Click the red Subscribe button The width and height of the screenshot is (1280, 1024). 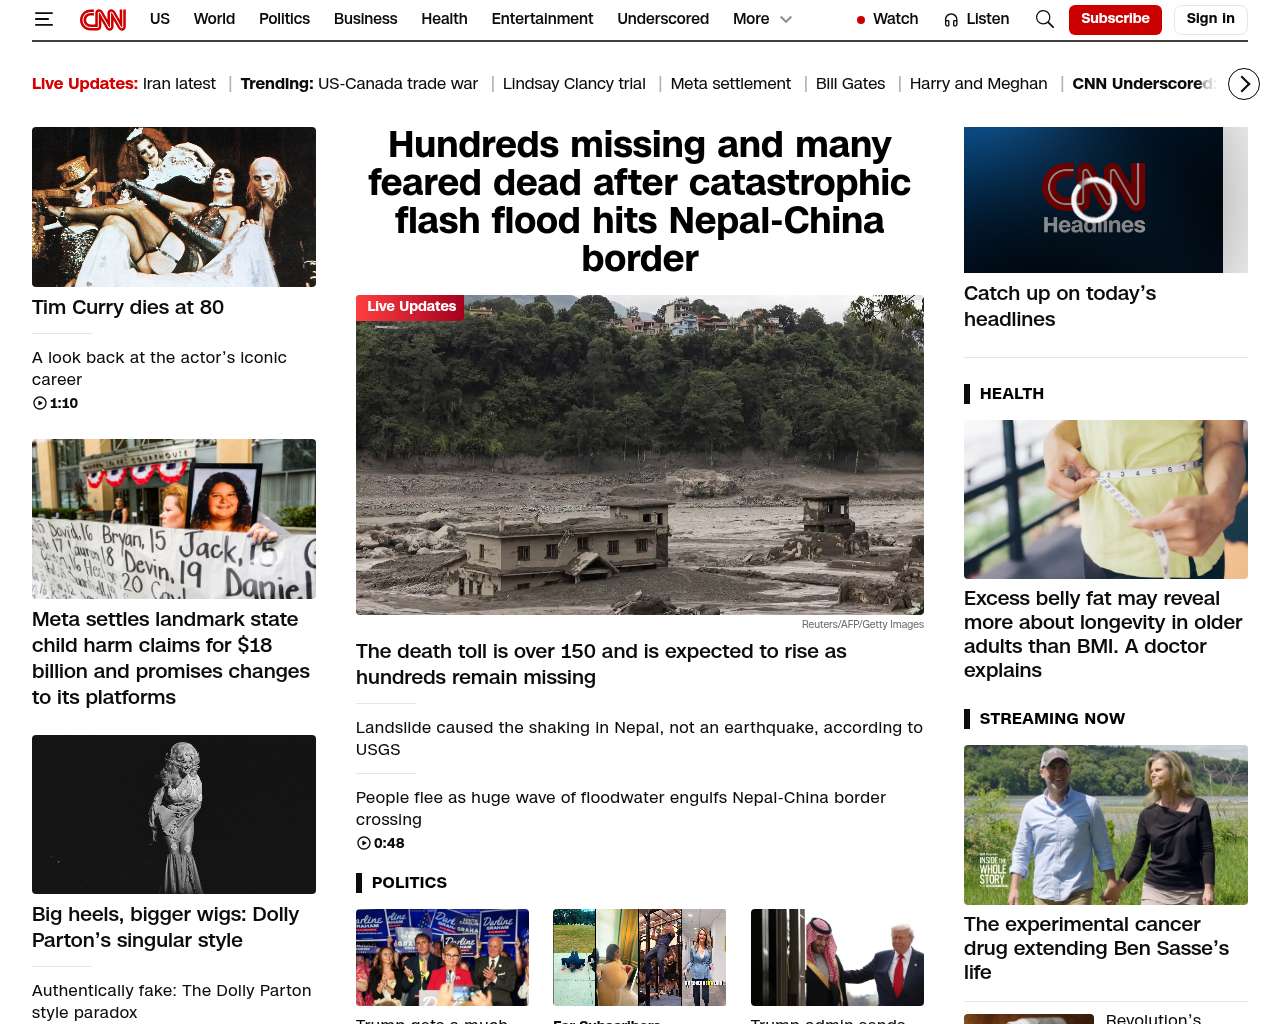pos(1115,19)
